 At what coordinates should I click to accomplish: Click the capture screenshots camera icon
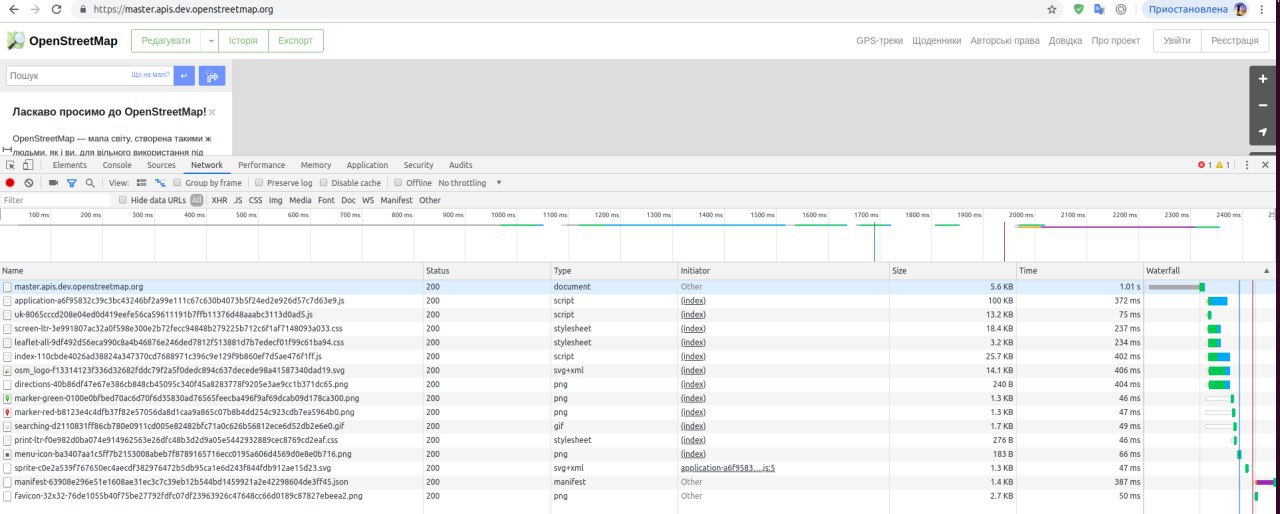[x=54, y=183]
